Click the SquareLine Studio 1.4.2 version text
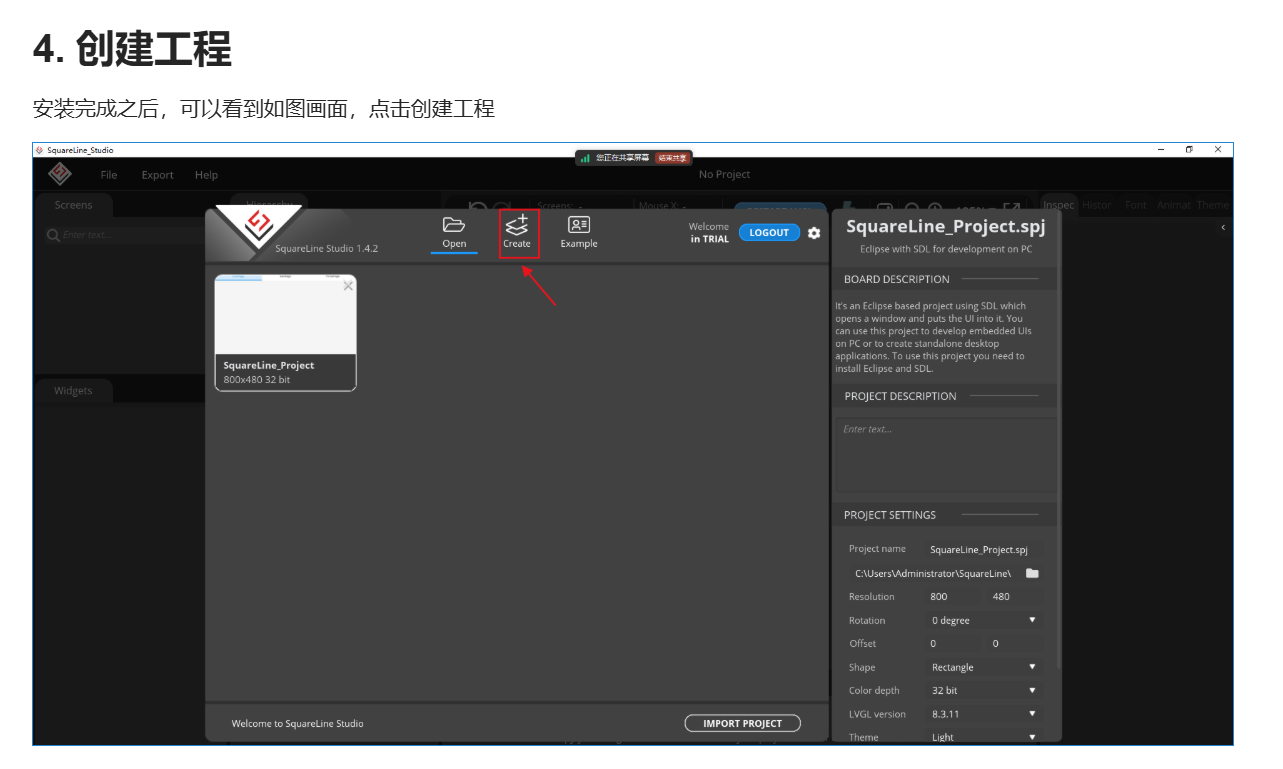The image size is (1283, 769). click(x=327, y=248)
